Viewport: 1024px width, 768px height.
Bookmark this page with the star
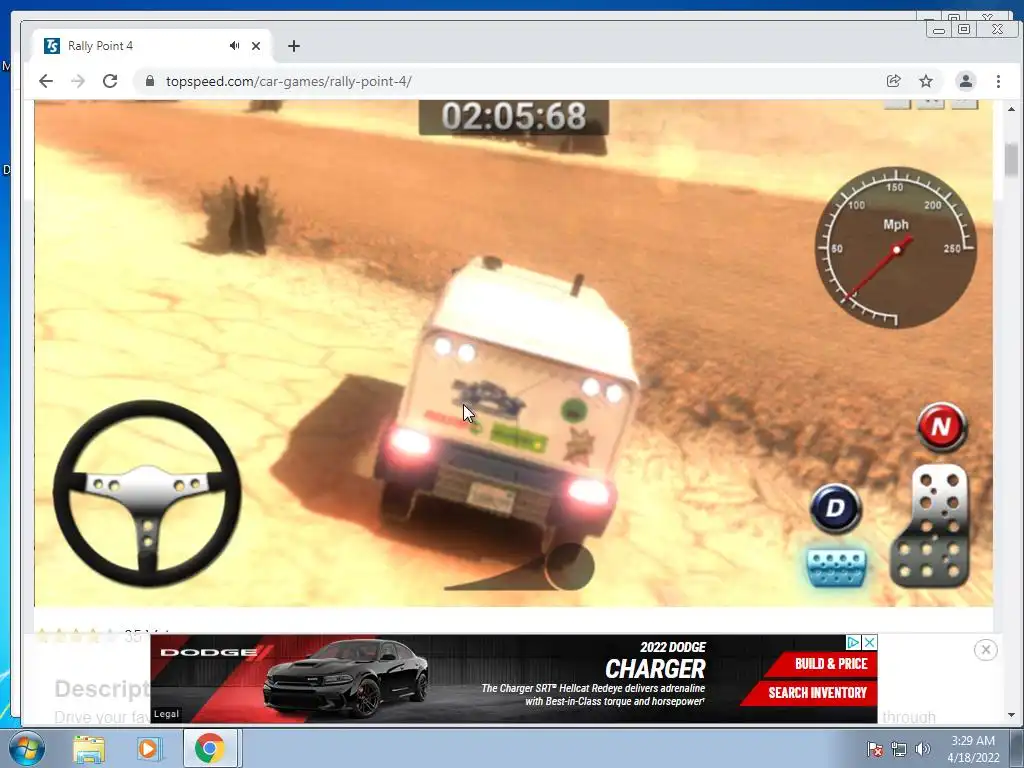pos(926,81)
